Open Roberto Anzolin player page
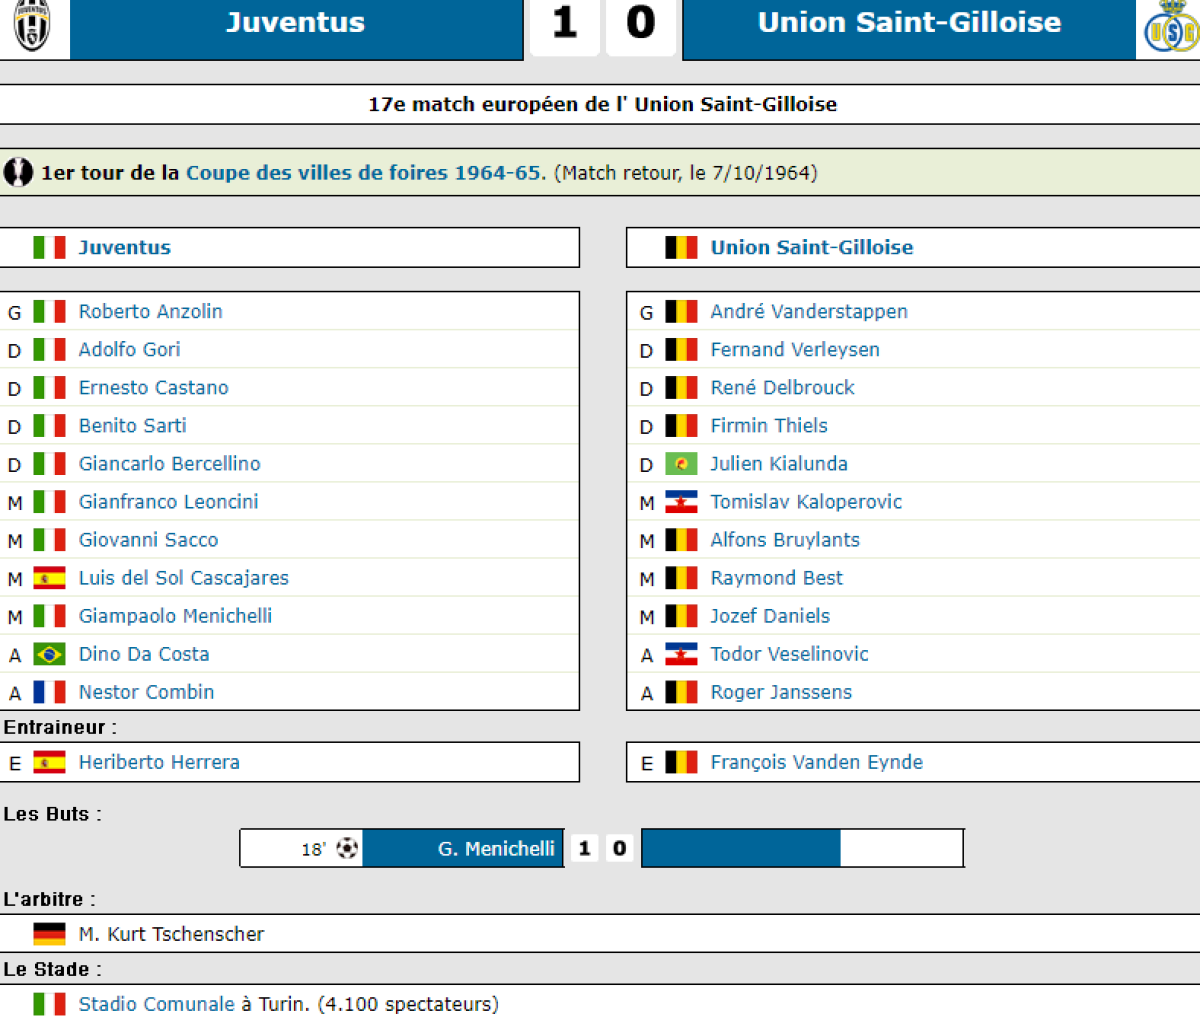Viewport: 1200px width, 1017px height. click(150, 312)
